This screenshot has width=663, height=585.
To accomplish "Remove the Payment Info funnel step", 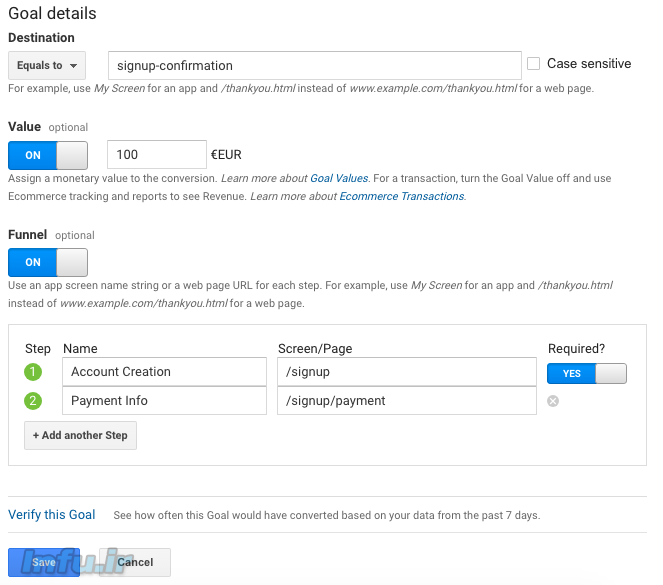I will tap(553, 402).
